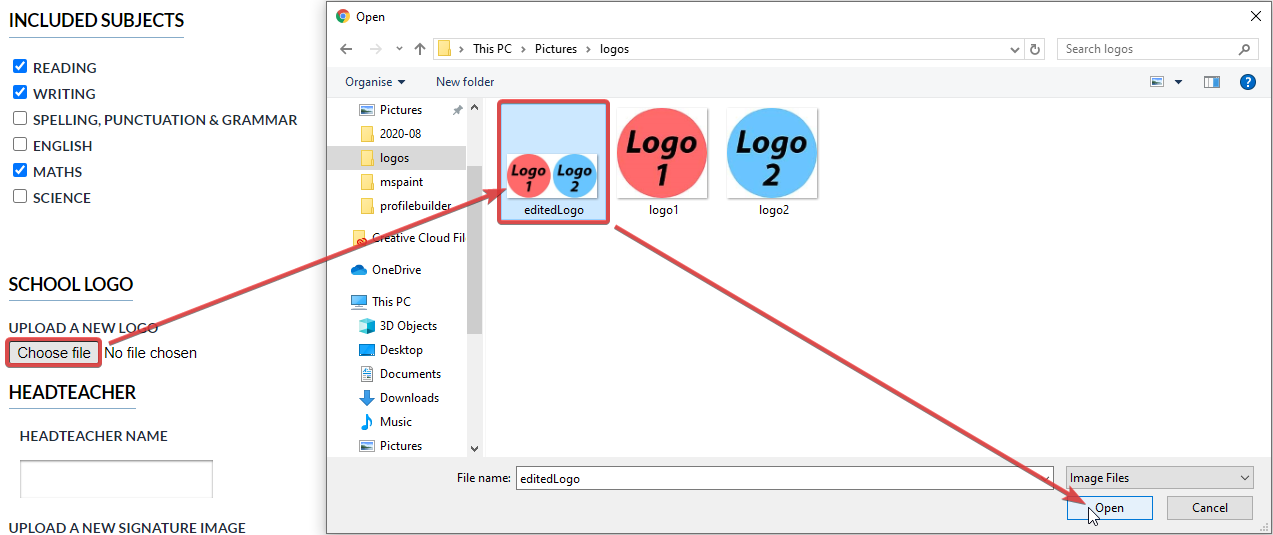The height and width of the screenshot is (535, 1273).
Task: Refresh the logos folder view
Action: tap(1036, 49)
